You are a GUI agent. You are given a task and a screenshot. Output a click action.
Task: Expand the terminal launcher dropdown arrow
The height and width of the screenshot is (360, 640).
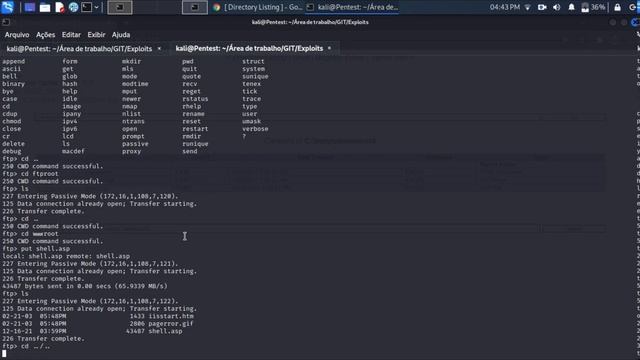coord(97,7)
